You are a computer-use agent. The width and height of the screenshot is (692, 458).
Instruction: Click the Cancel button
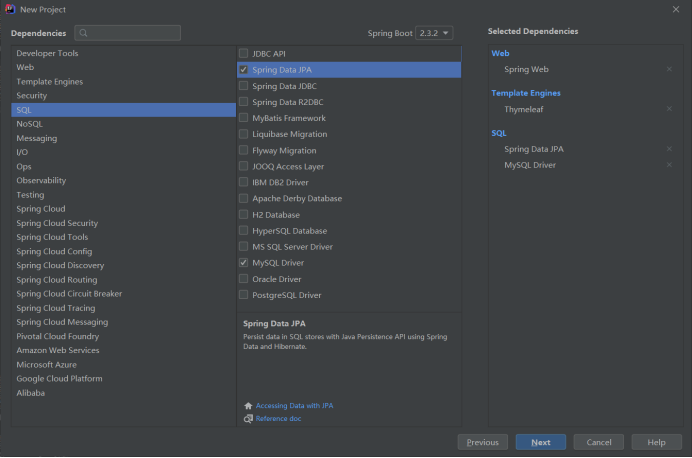598,442
